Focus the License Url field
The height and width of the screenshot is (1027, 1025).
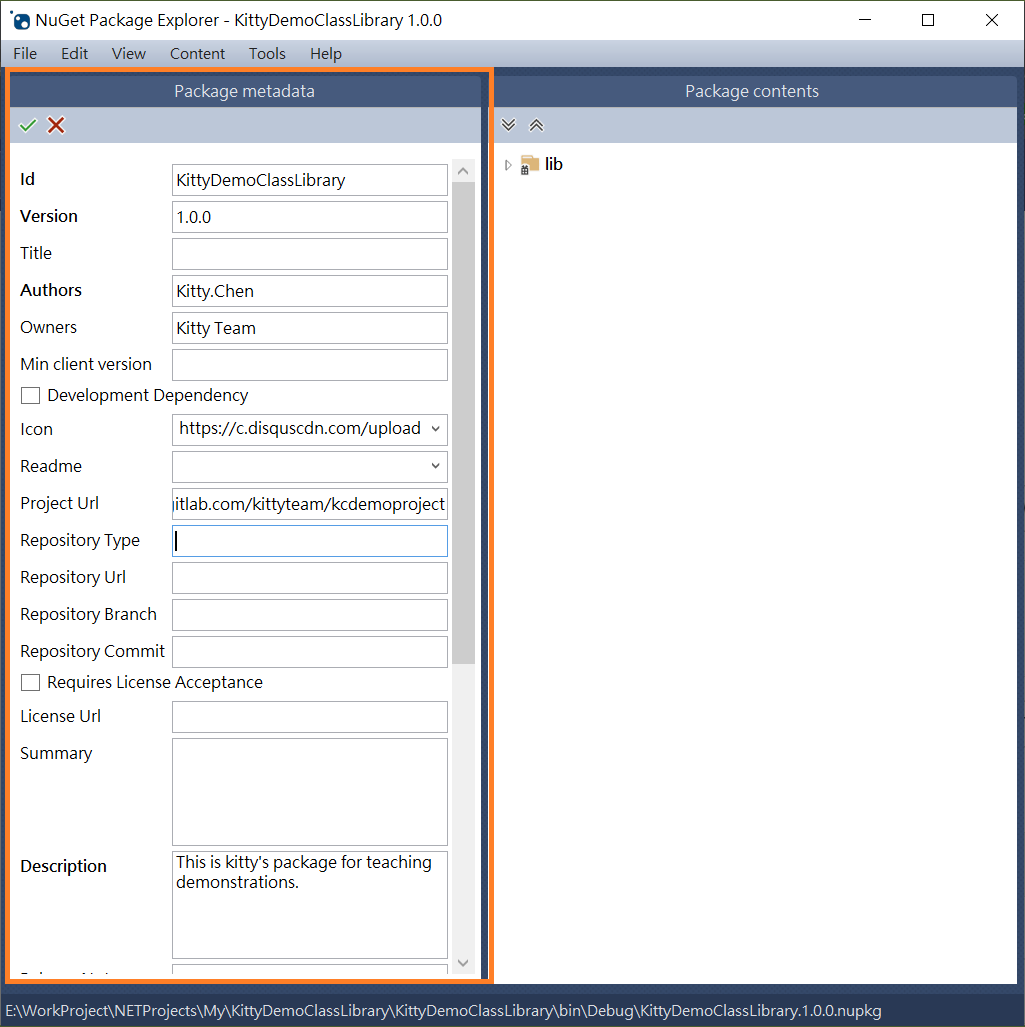(310, 717)
